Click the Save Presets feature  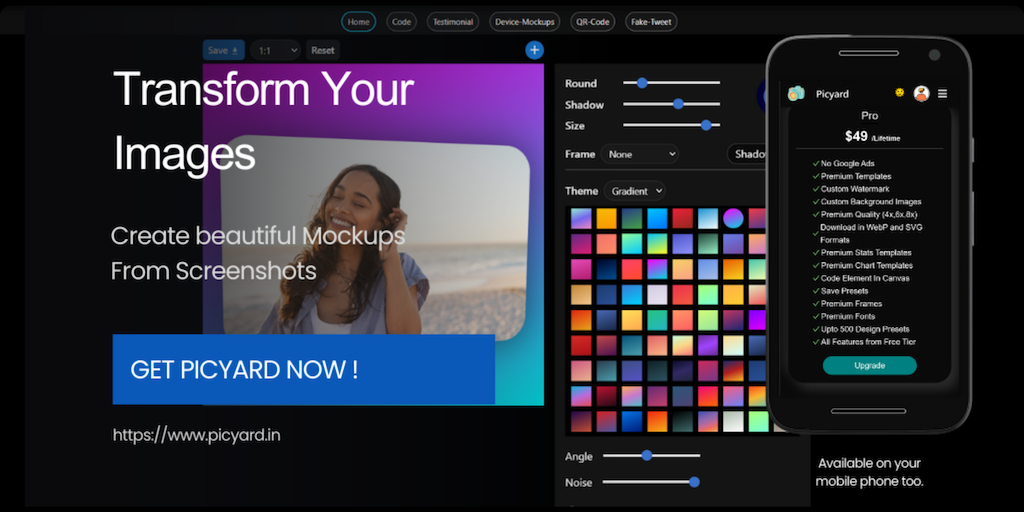[840, 291]
